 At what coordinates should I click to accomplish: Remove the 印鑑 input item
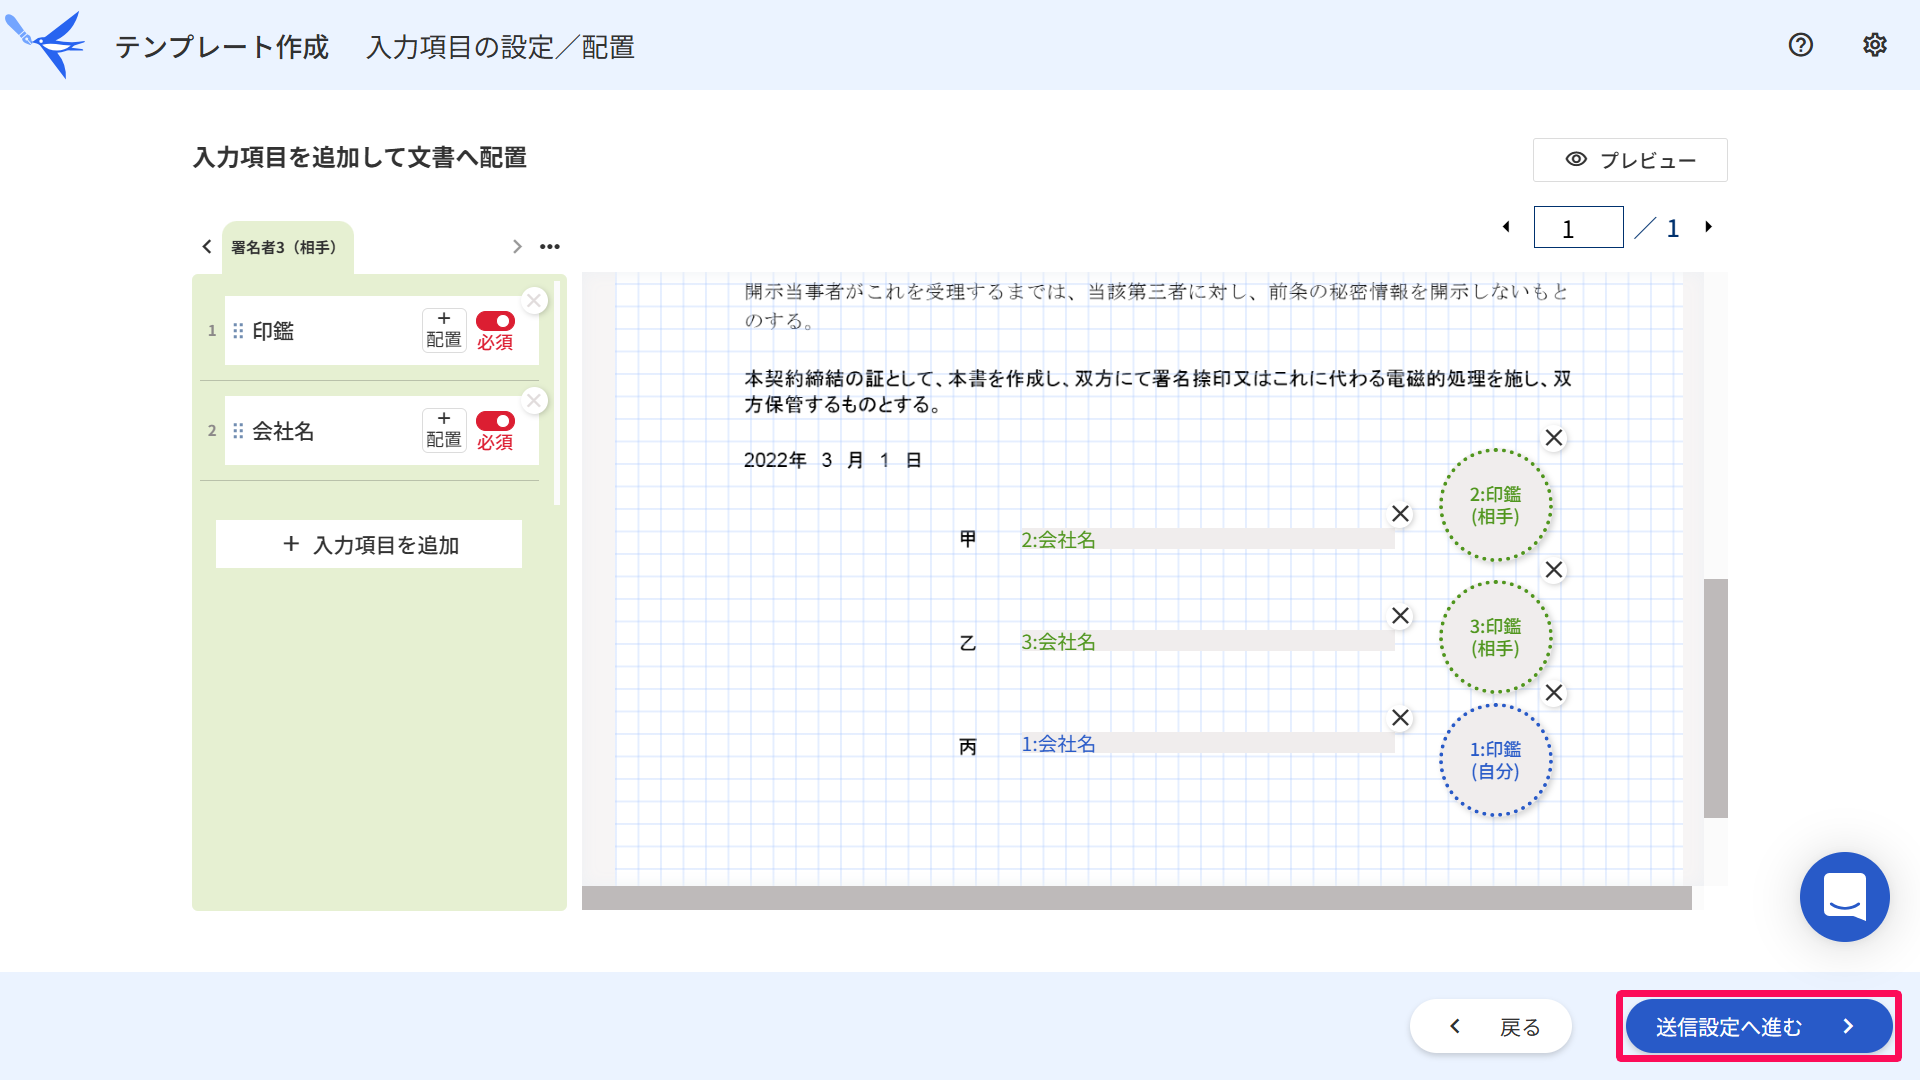click(534, 300)
